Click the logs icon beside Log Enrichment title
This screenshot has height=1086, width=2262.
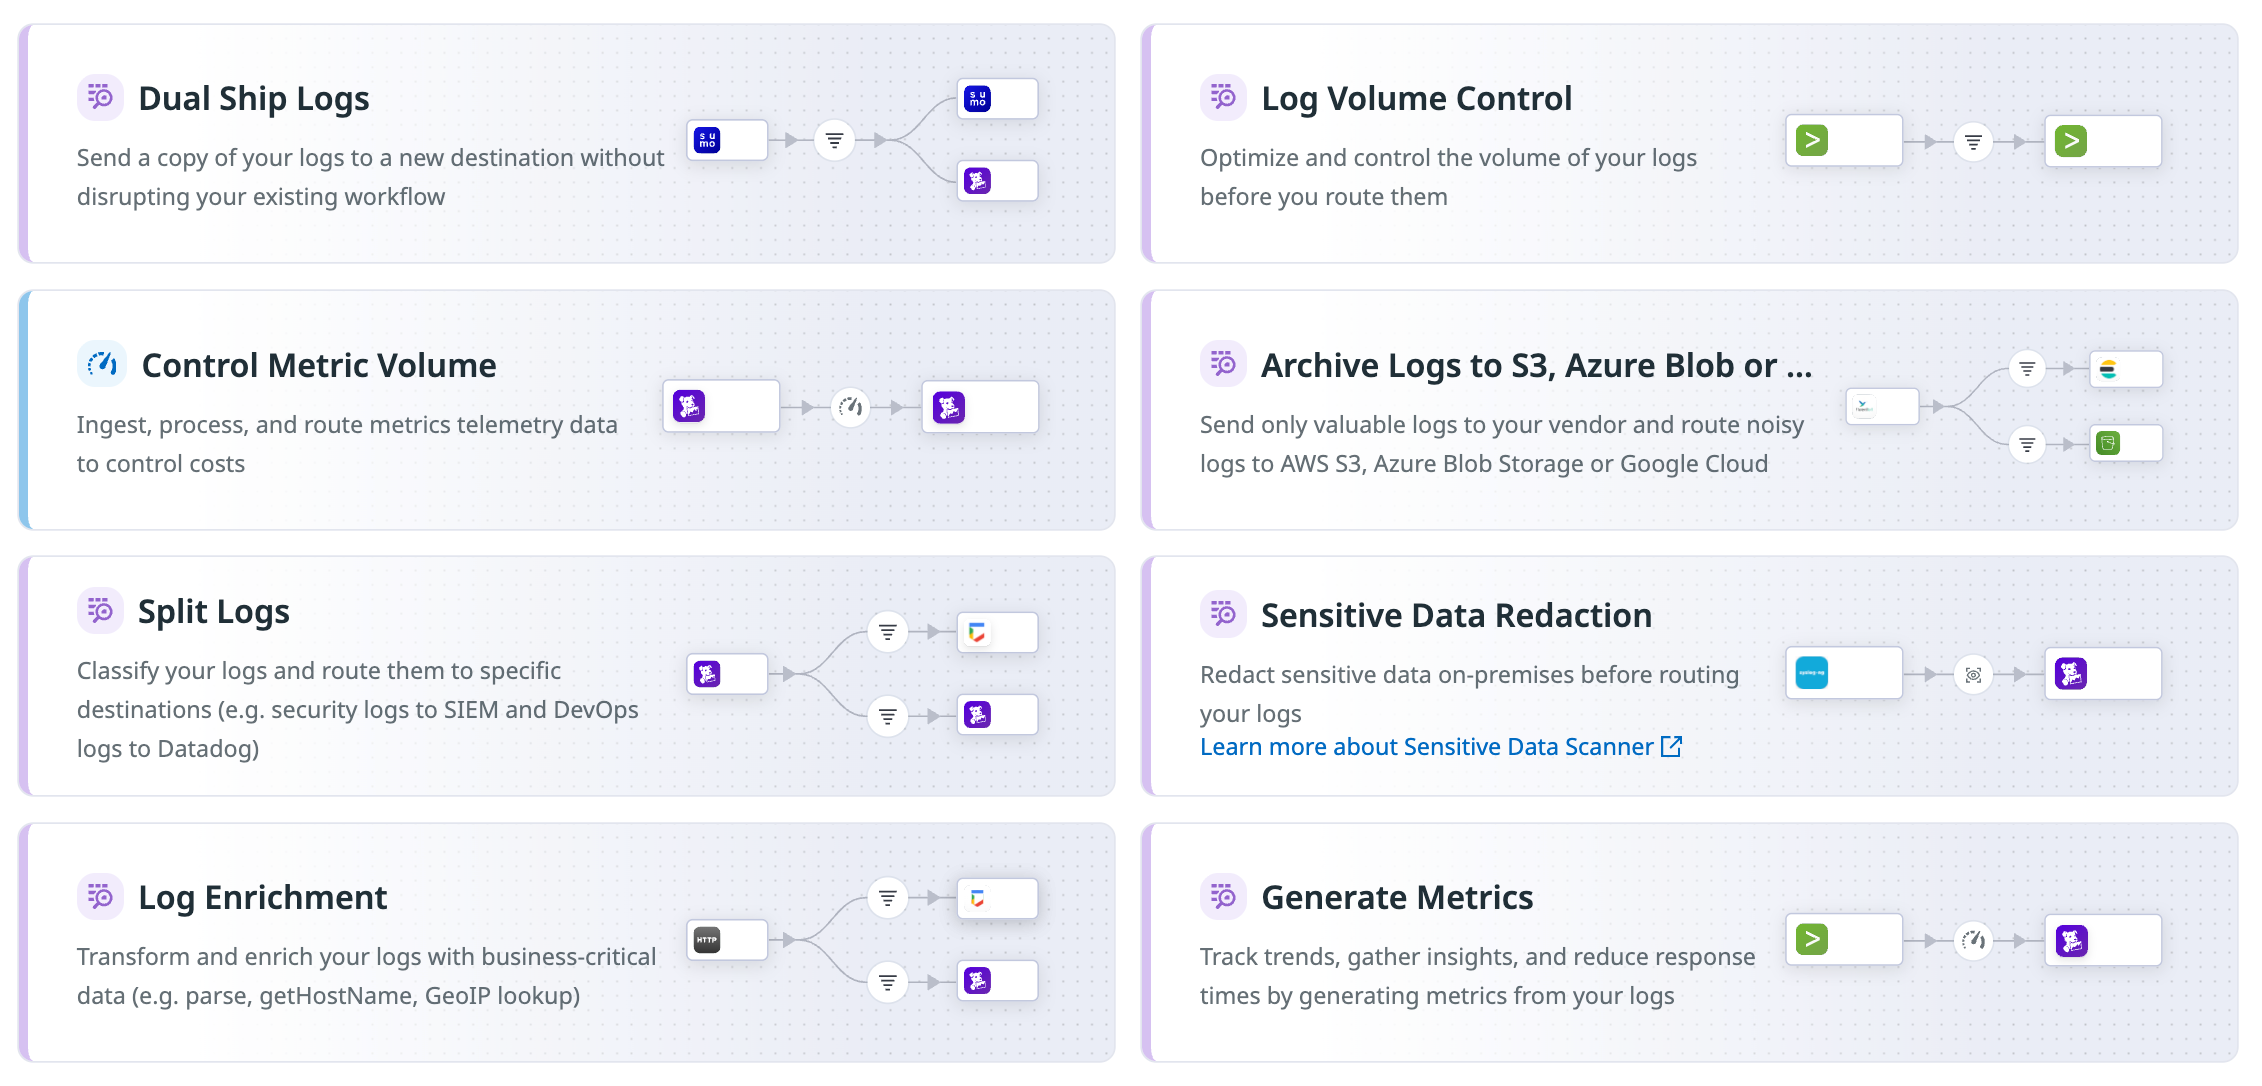point(100,896)
